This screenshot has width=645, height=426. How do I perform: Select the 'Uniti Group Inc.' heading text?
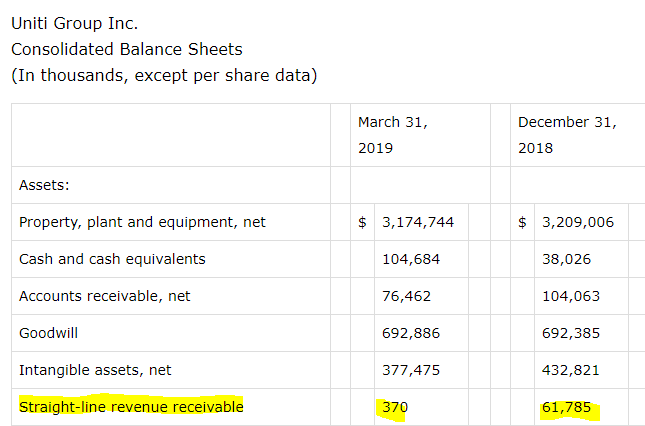coord(74,23)
